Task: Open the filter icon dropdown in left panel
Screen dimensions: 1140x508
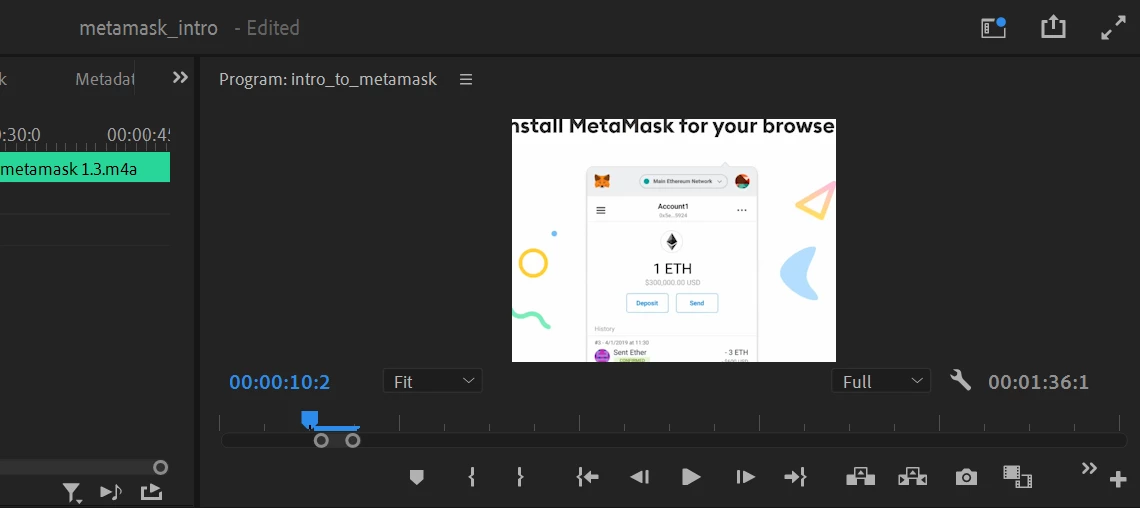Action: tap(72, 493)
